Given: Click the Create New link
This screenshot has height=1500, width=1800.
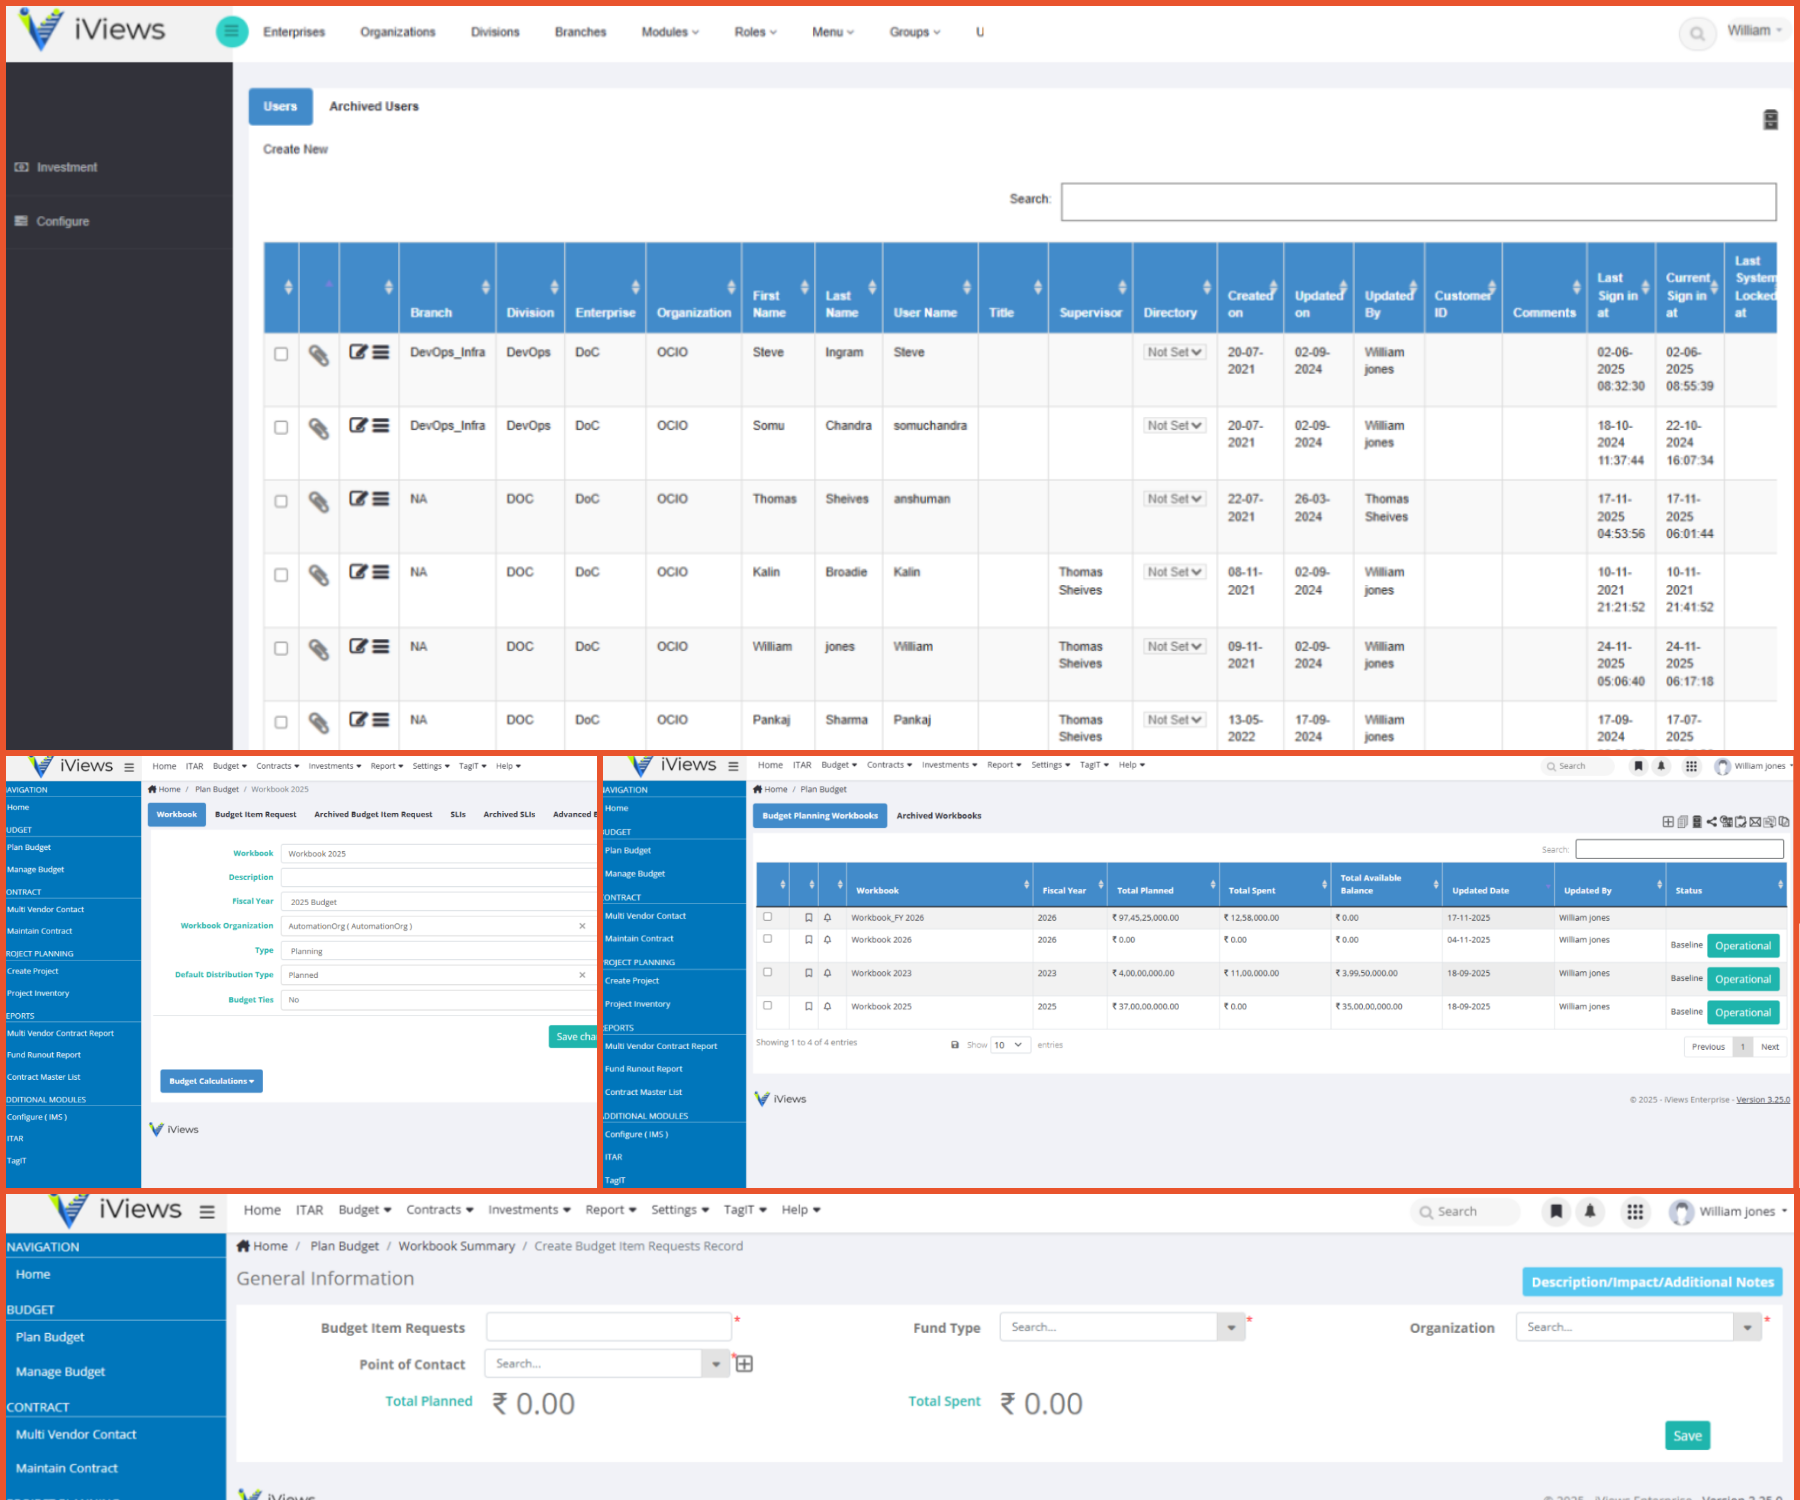Looking at the screenshot, I should (x=295, y=149).
